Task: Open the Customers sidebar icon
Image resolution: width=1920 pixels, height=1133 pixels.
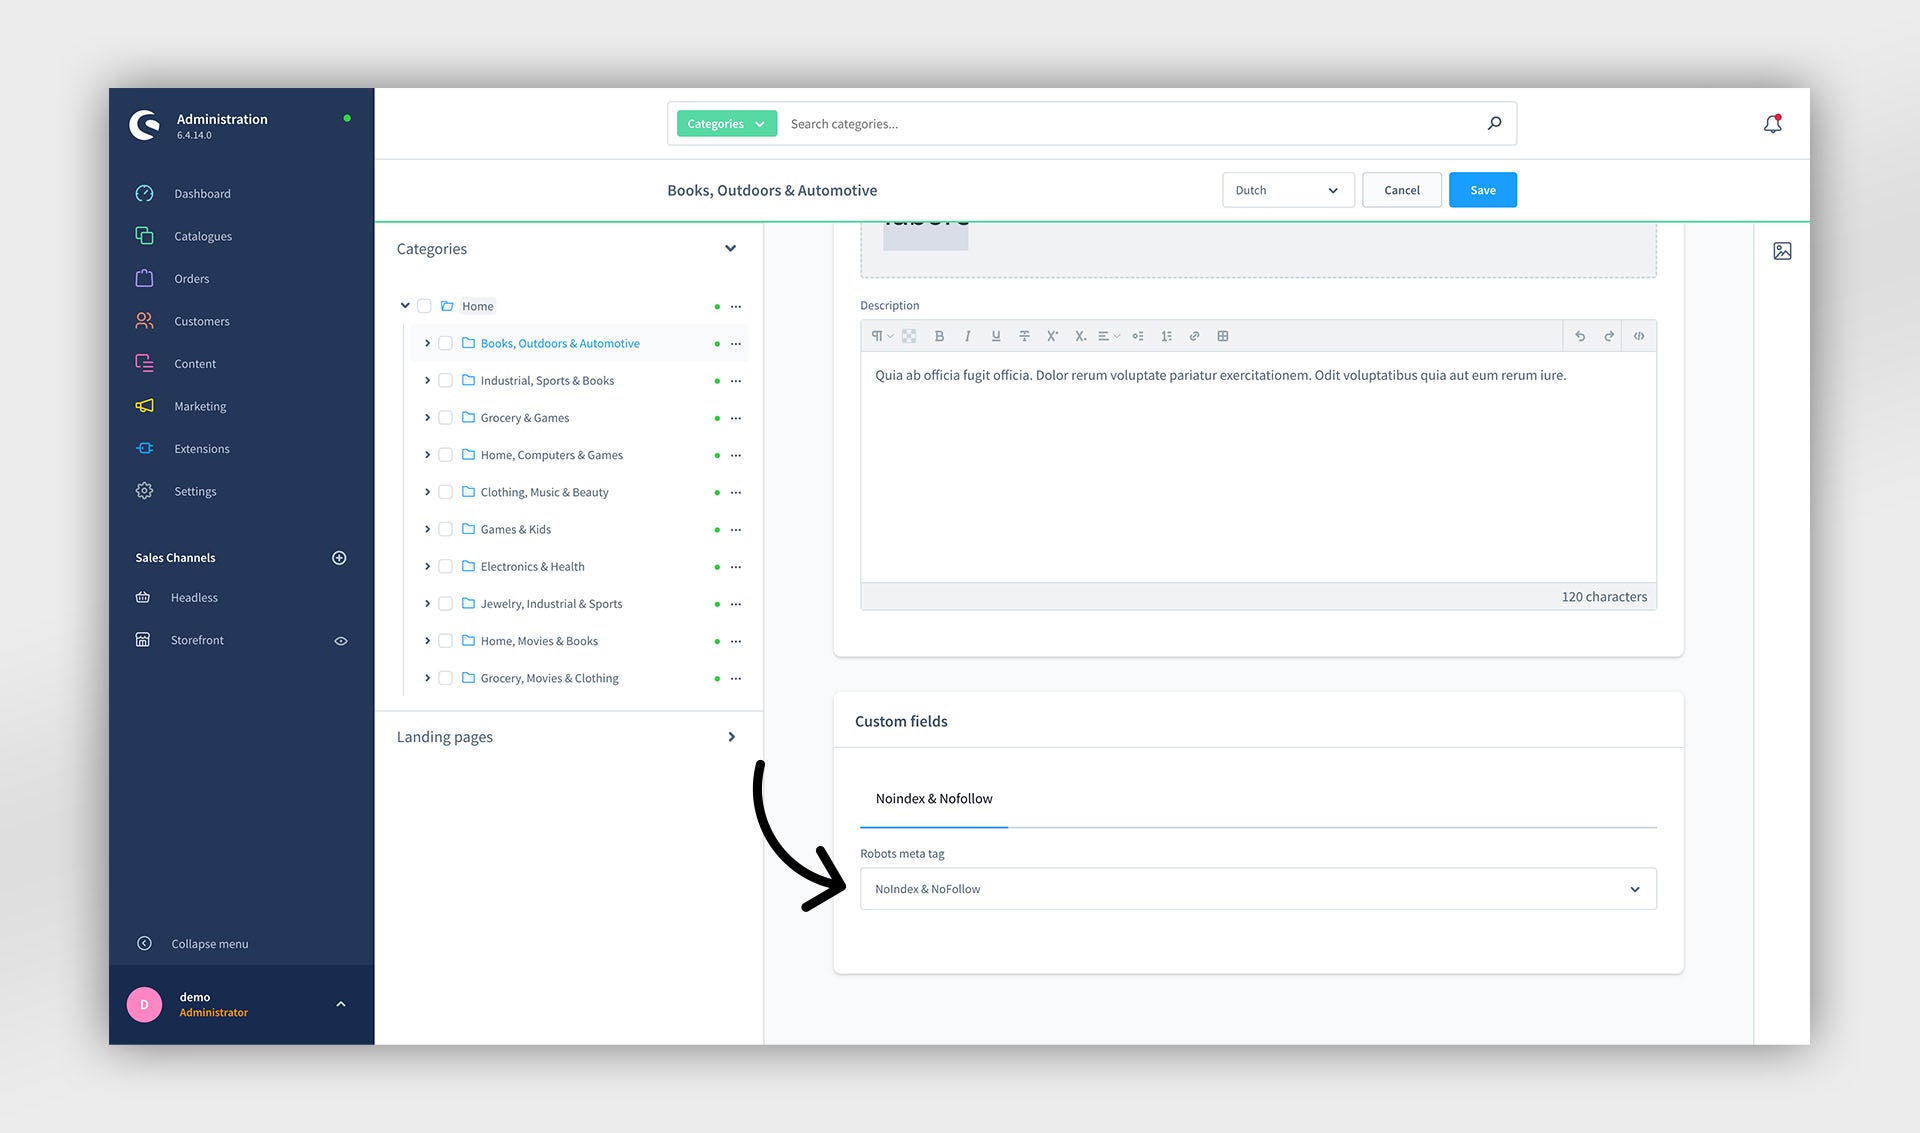Action: click(145, 321)
